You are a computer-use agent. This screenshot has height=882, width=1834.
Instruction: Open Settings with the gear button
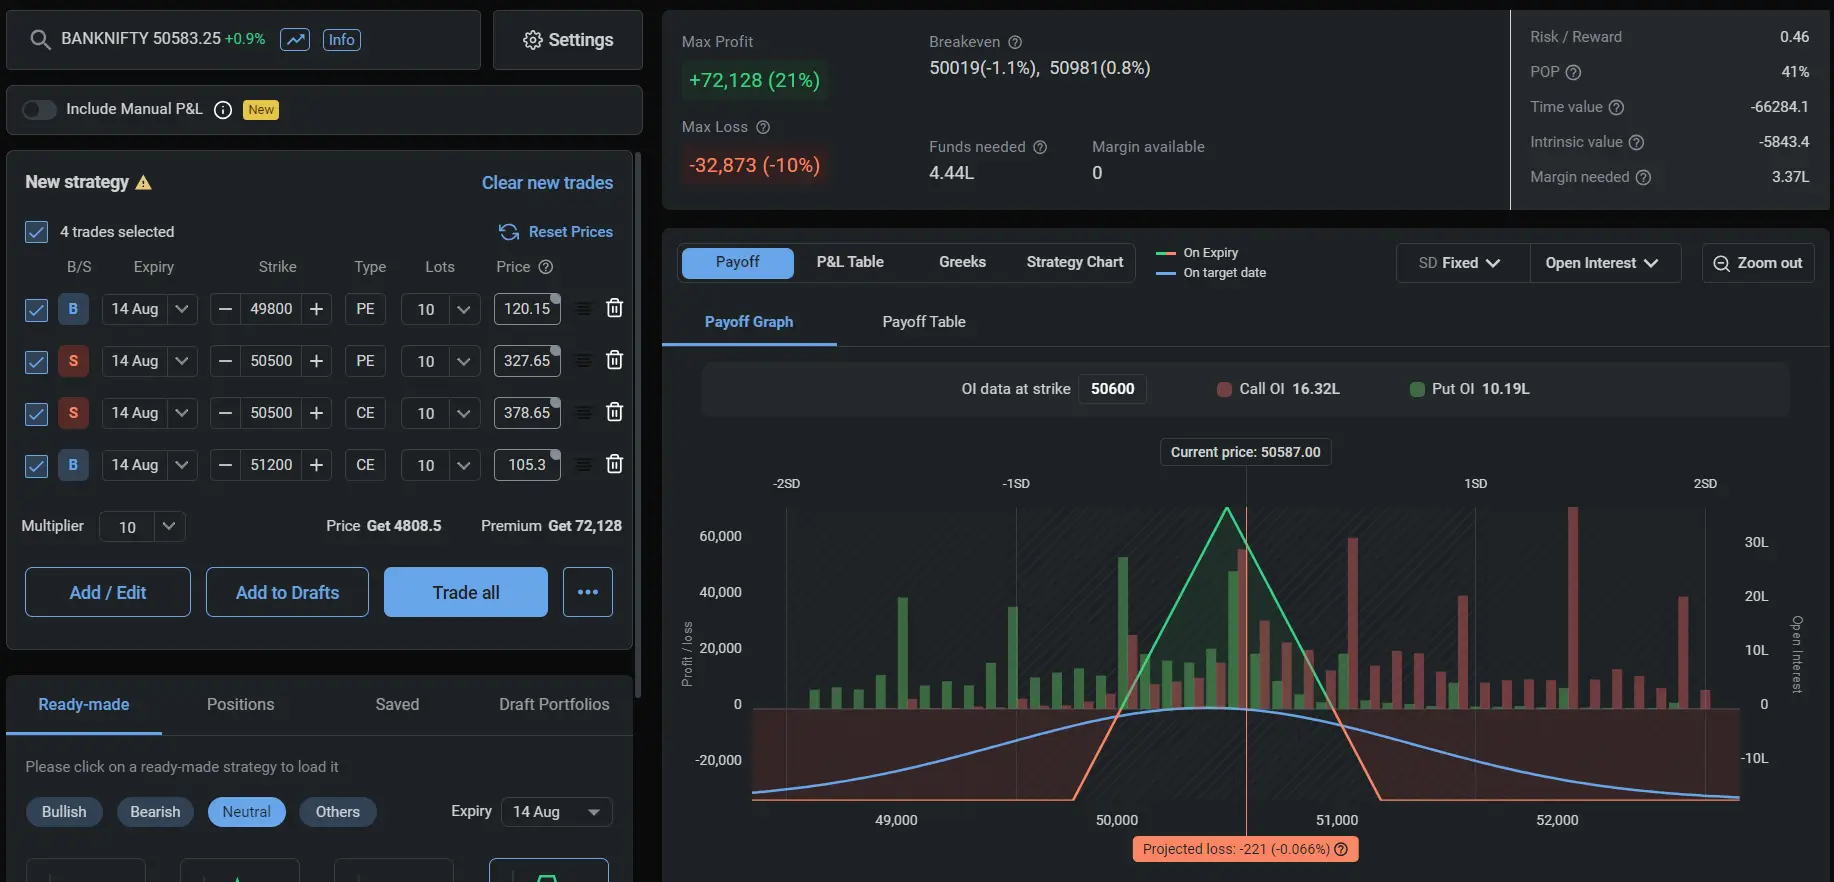click(x=567, y=40)
